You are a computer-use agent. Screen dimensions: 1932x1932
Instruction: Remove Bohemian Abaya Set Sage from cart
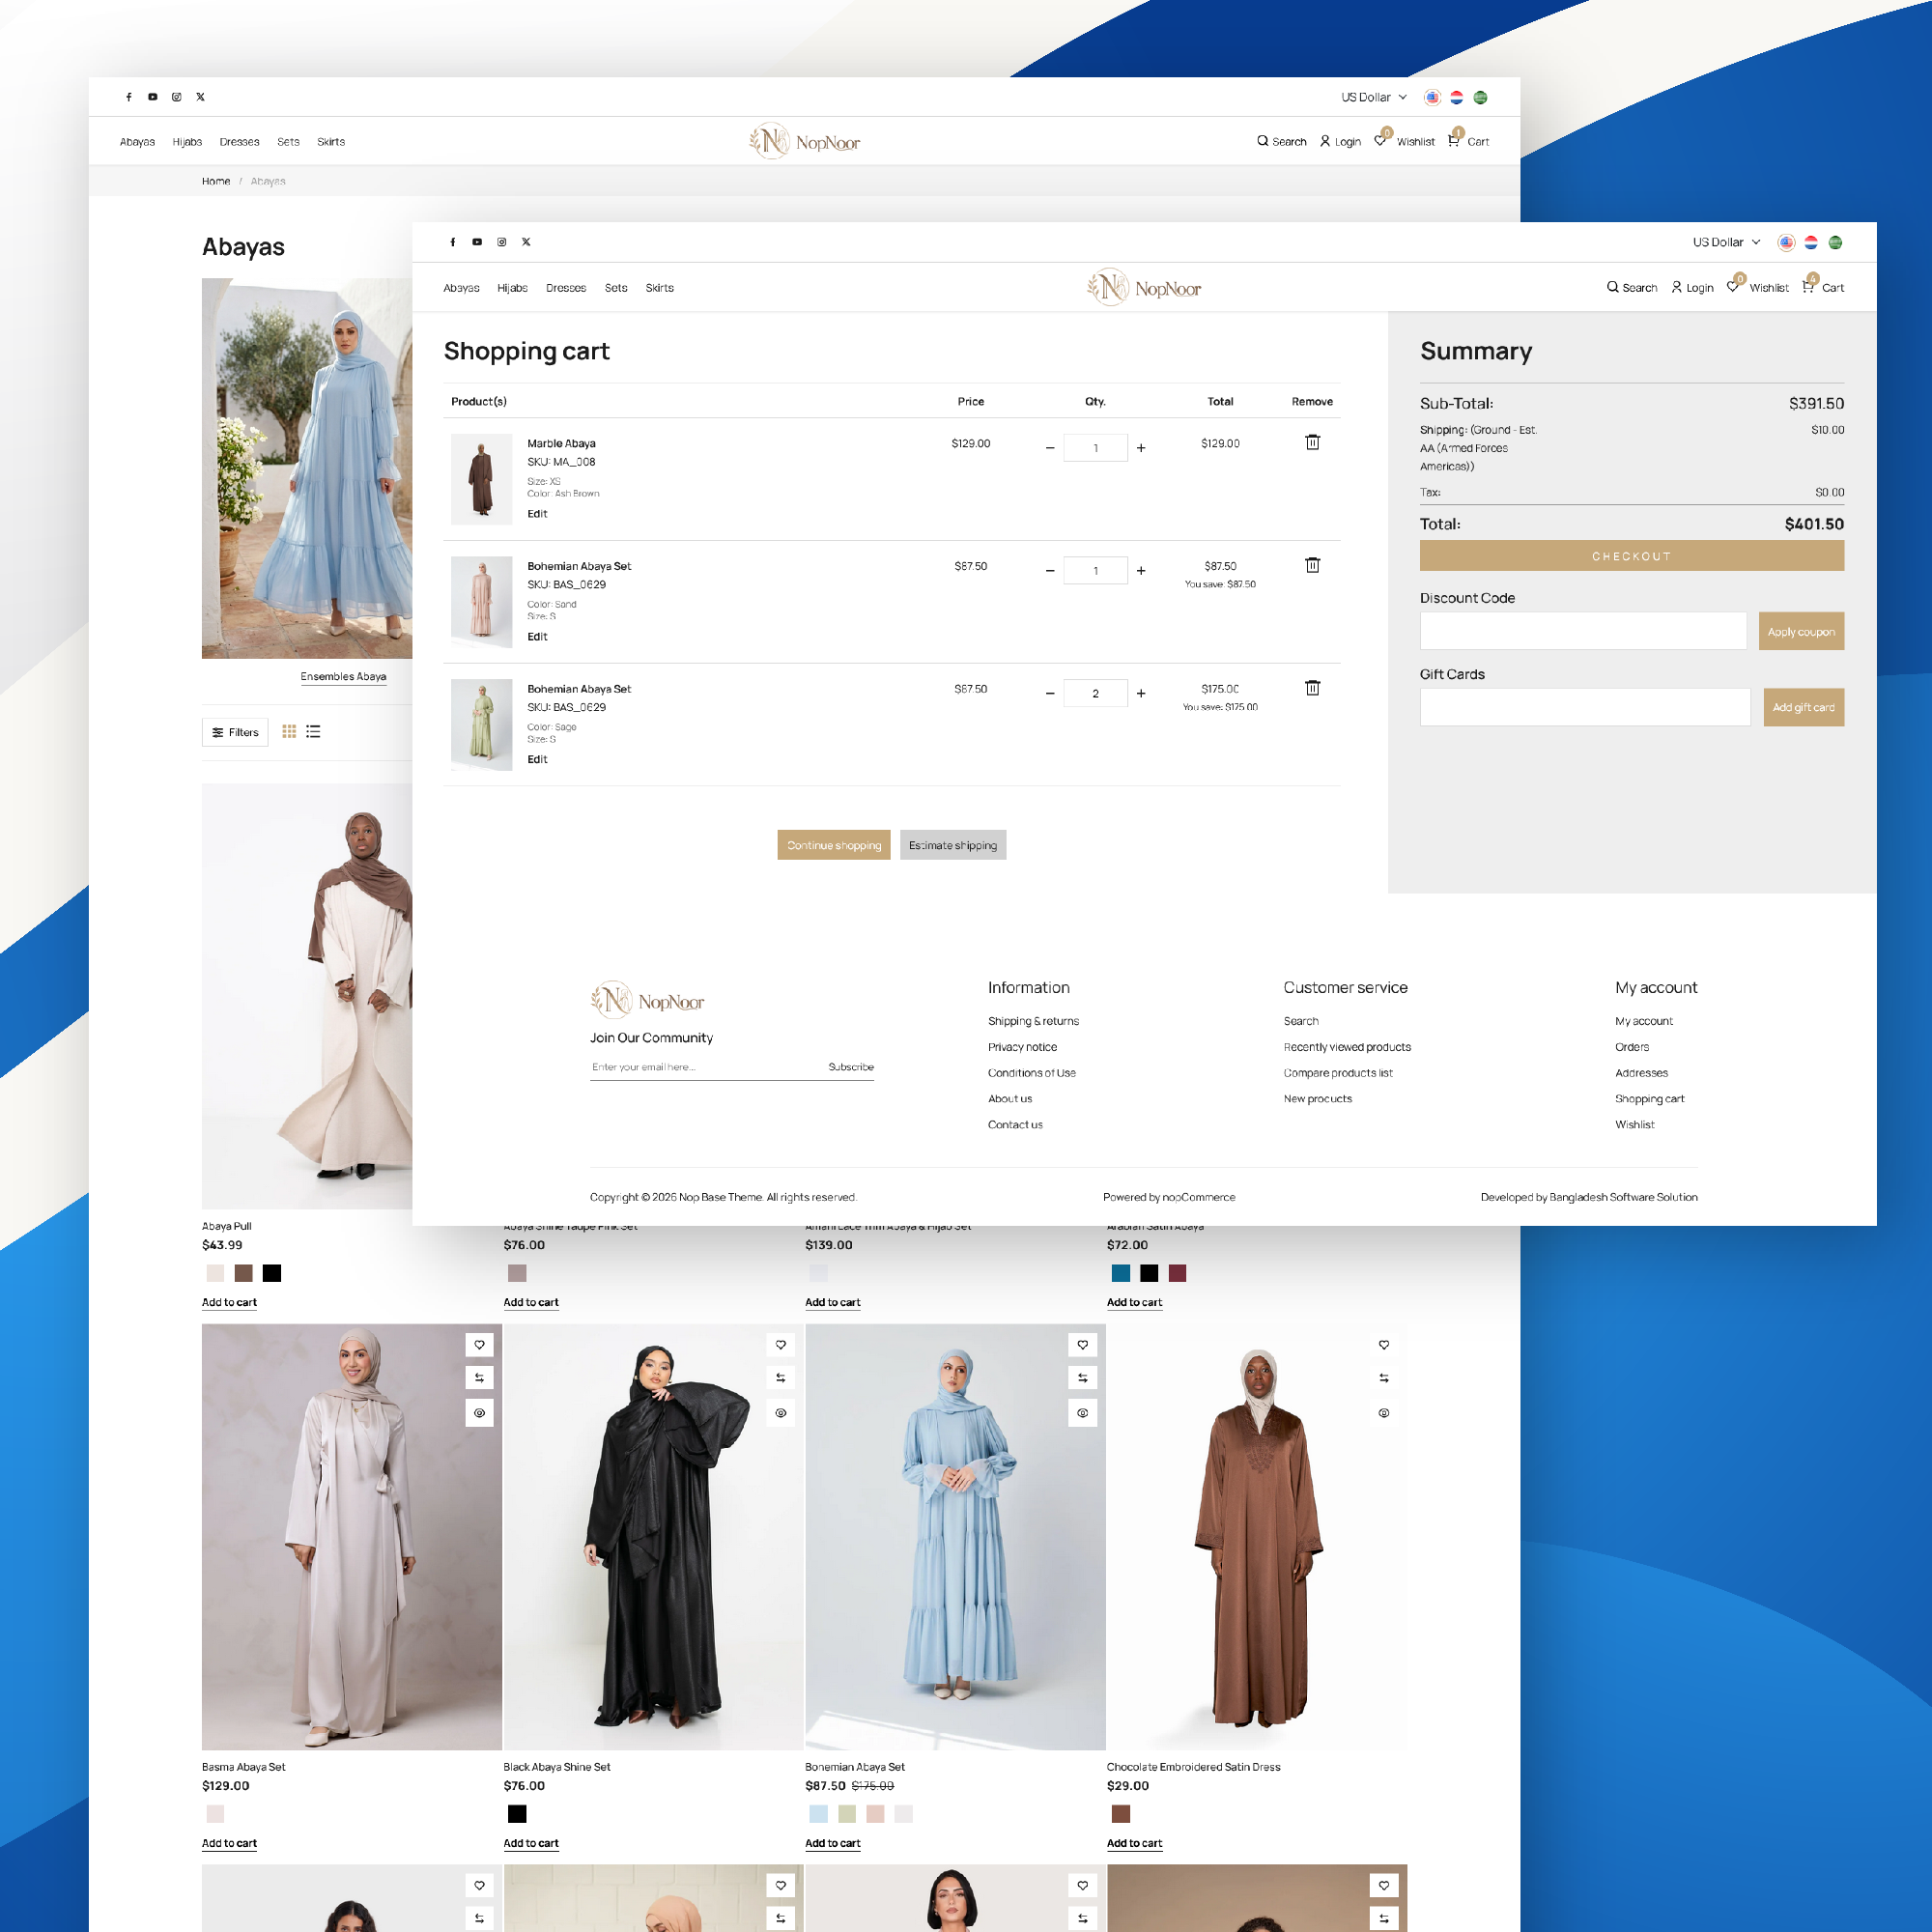(1312, 688)
